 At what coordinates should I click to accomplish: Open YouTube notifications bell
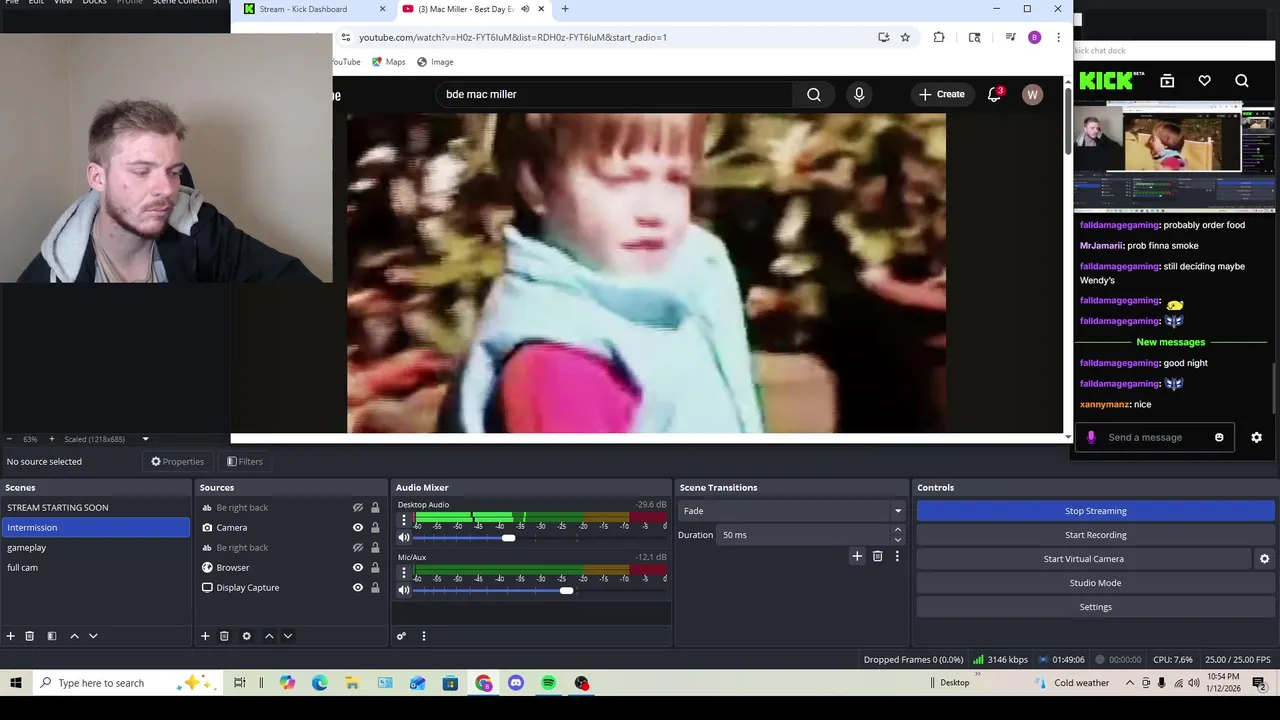994,94
